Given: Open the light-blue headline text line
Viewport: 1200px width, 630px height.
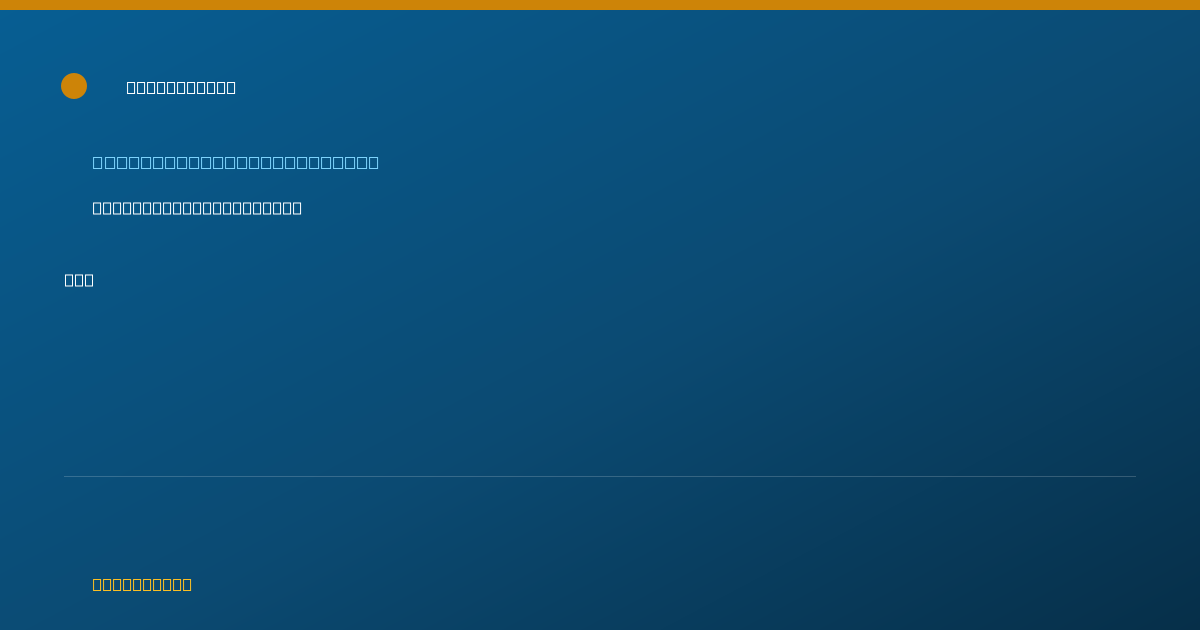Looking at the screenshot, I should click(236, 162).
